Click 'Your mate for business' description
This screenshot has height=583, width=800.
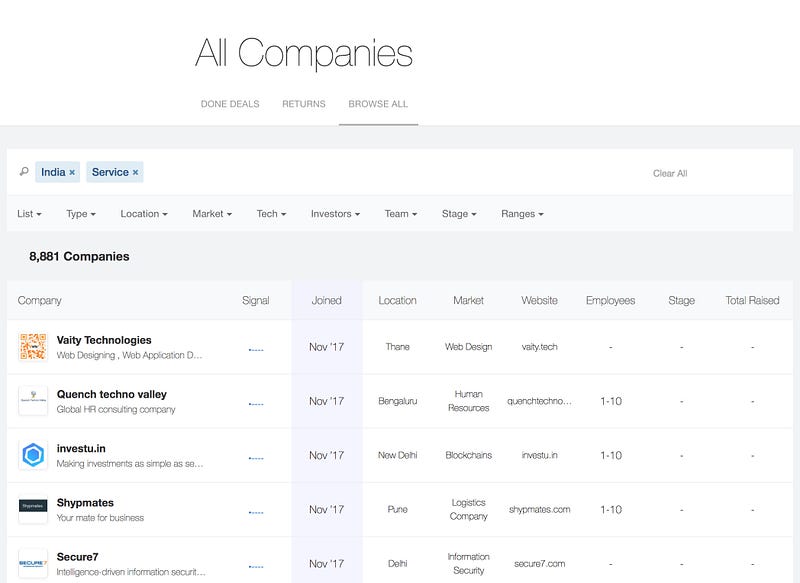(100, 518)
